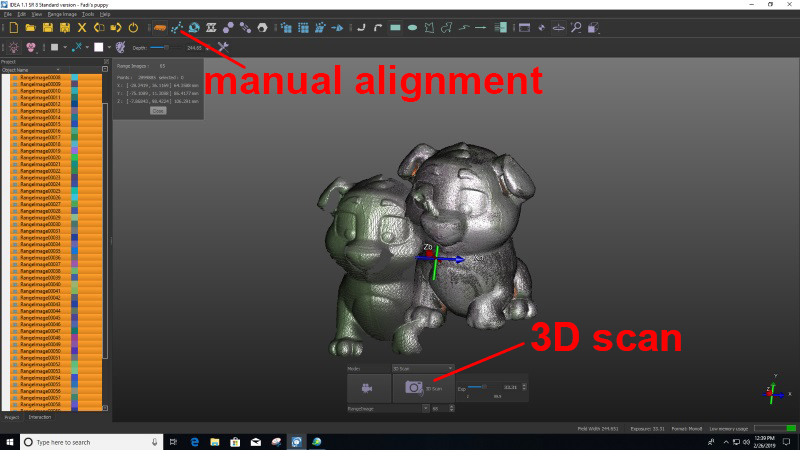This screenshot has width=800, height=450.
Task: Open Microsoft Edge from the taskbar
Action: pos(194,442)
